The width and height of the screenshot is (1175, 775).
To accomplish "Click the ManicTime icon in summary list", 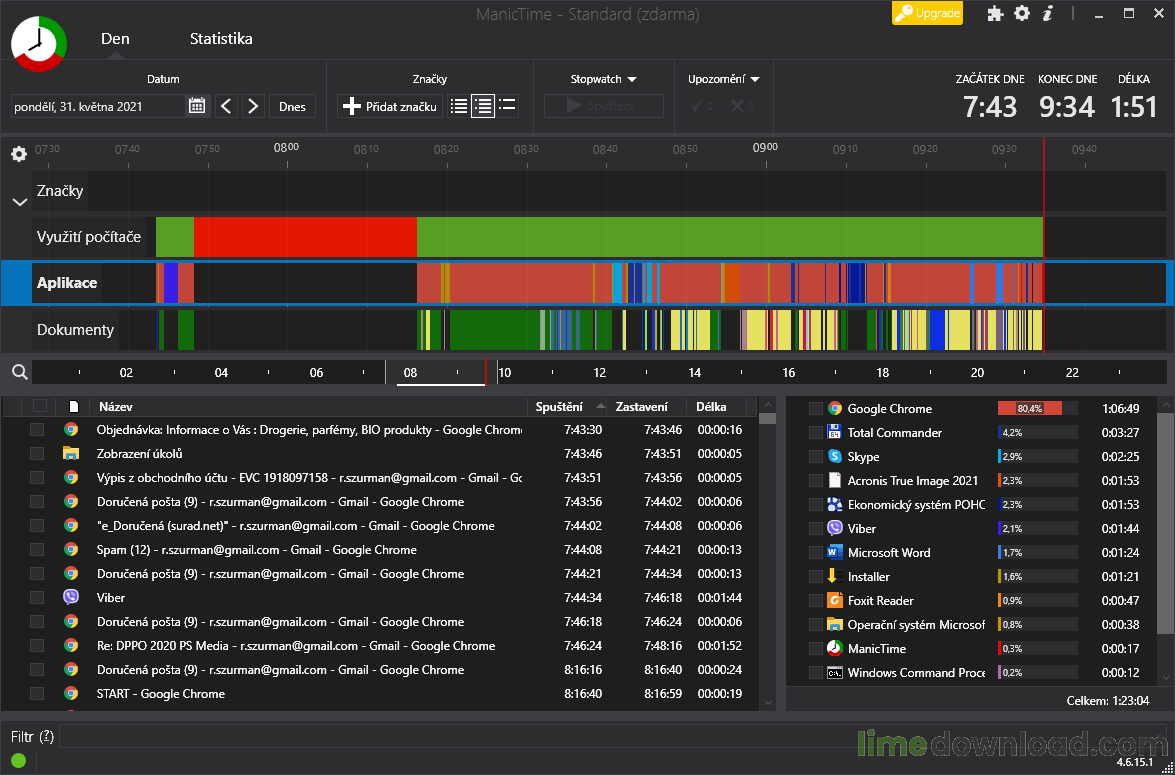I will tap(835, 648).
